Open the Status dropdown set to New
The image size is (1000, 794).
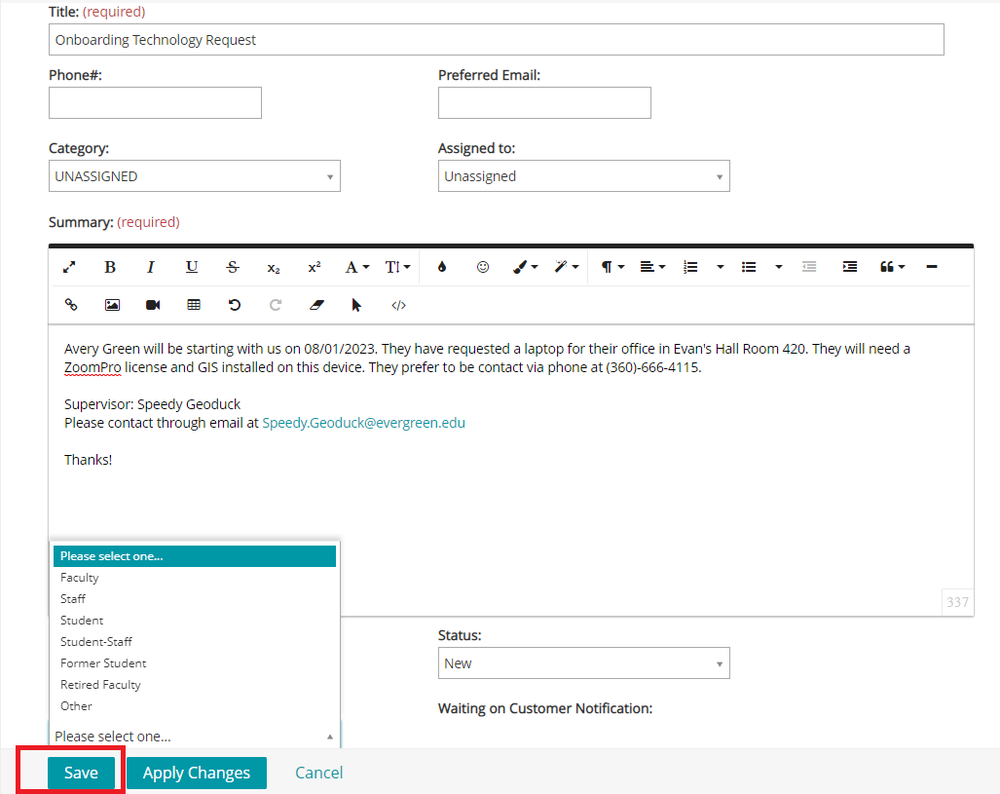point(583,663)
